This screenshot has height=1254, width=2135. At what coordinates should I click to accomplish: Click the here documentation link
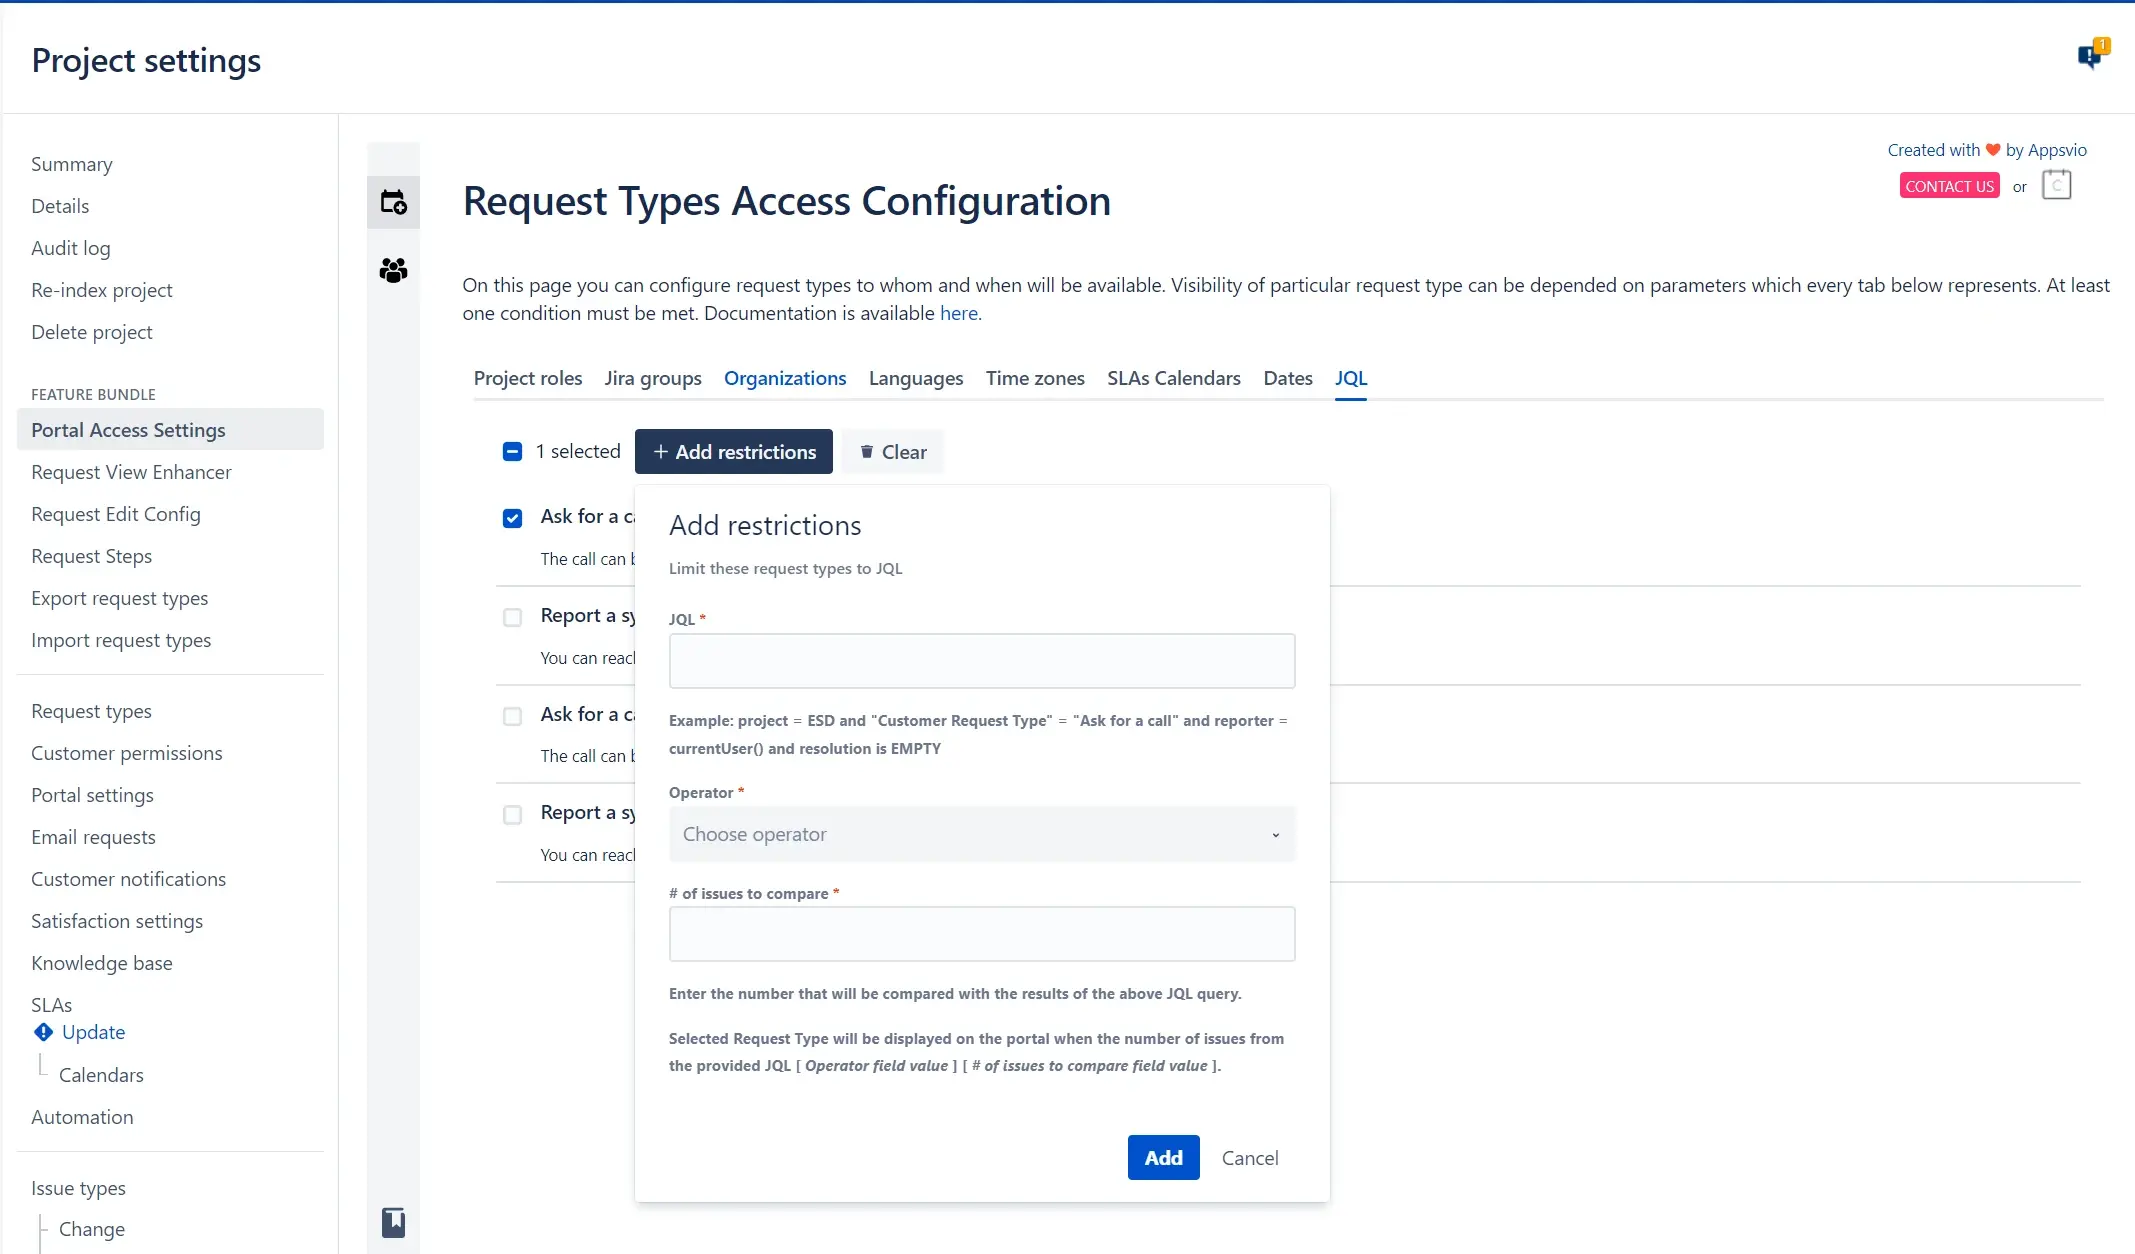pos(958,313)
